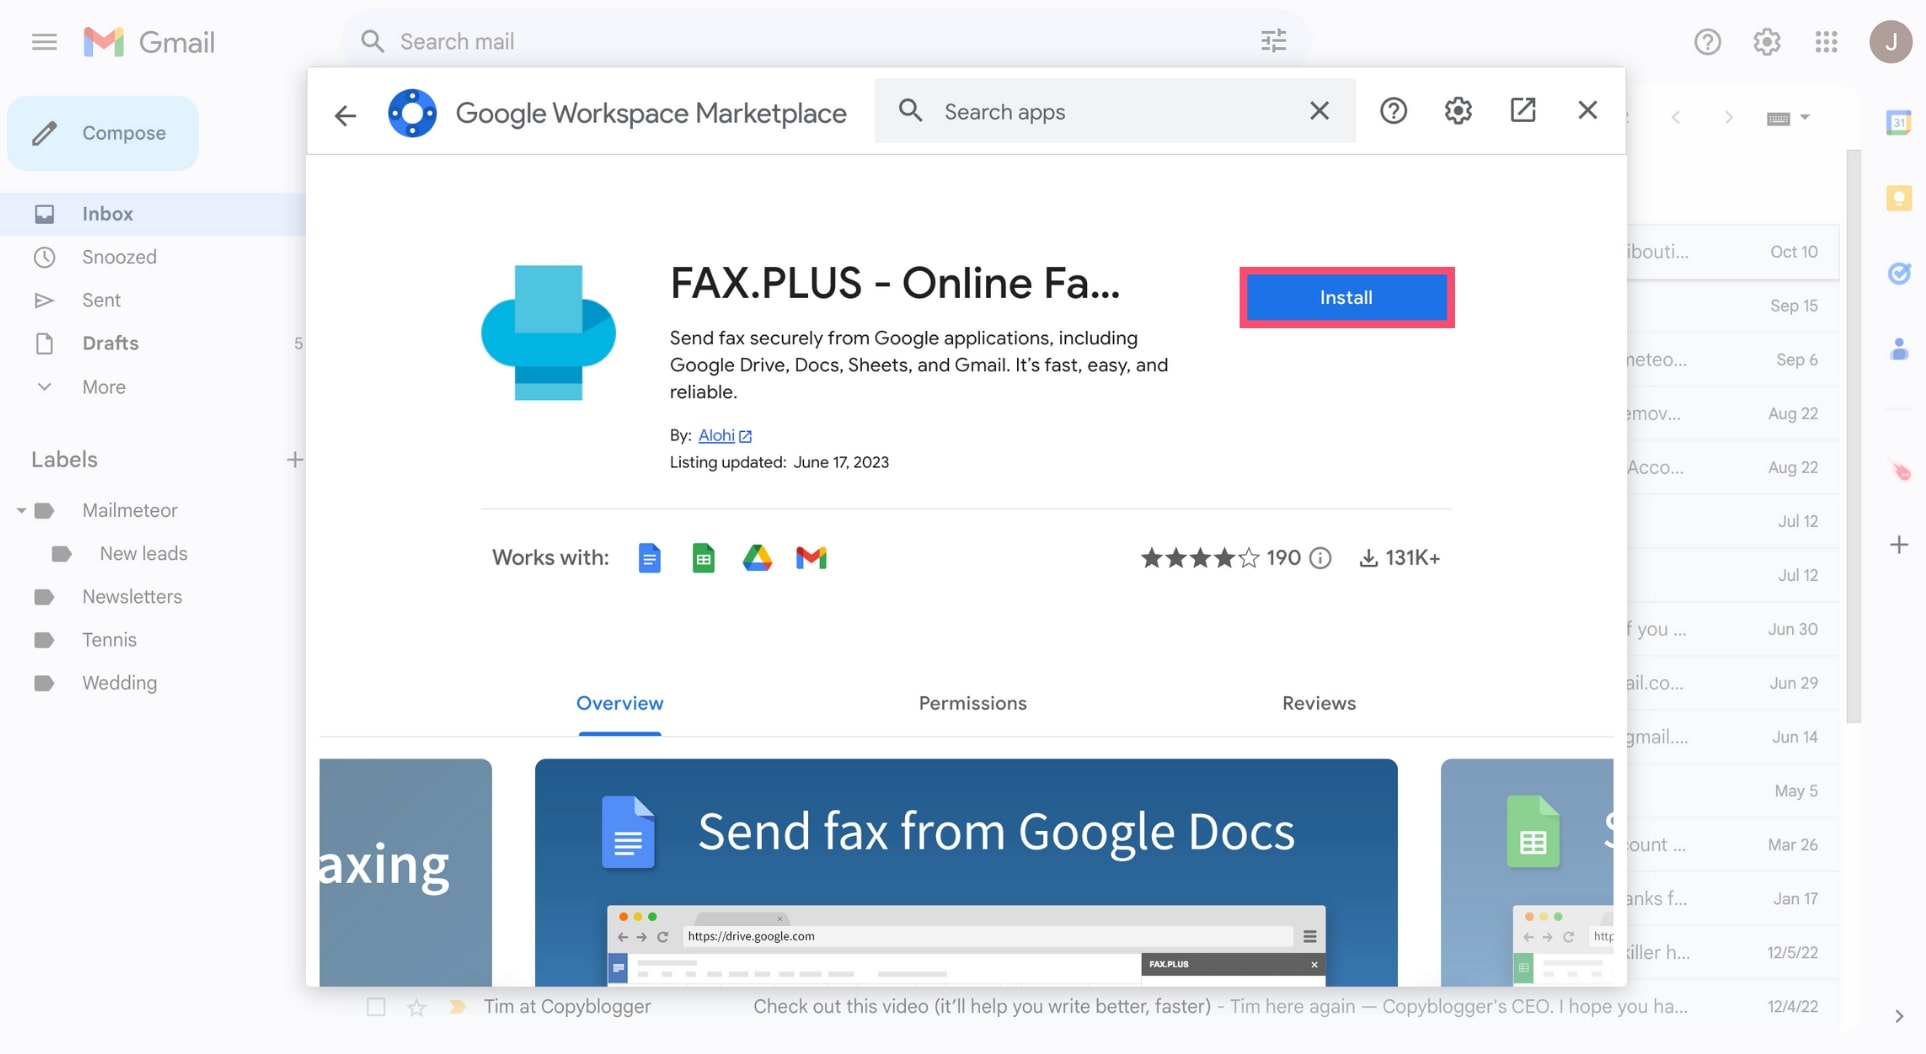
Task: Open the Alohi developer link
Action: [725, 435]
